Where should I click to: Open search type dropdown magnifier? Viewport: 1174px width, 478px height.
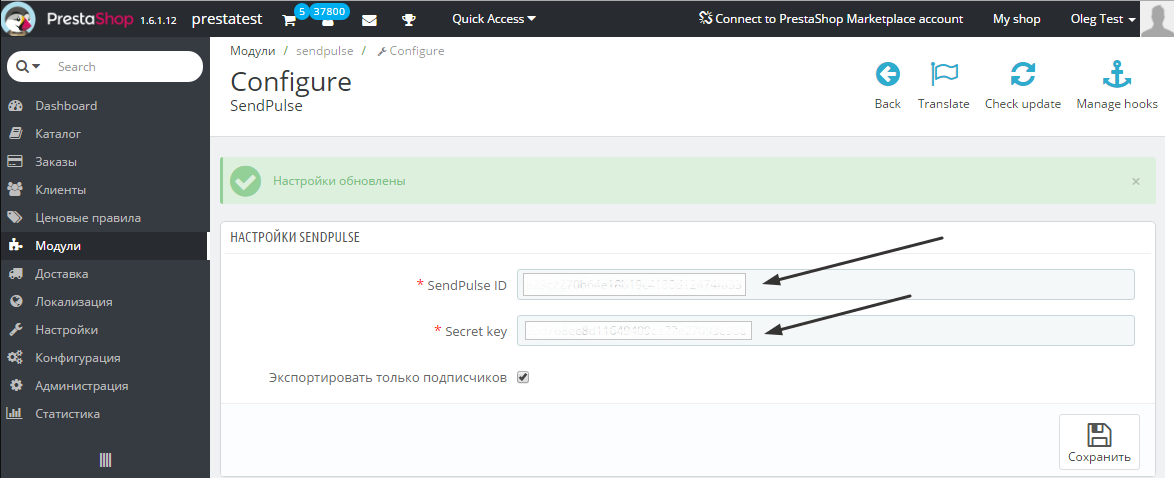point(28,67)
